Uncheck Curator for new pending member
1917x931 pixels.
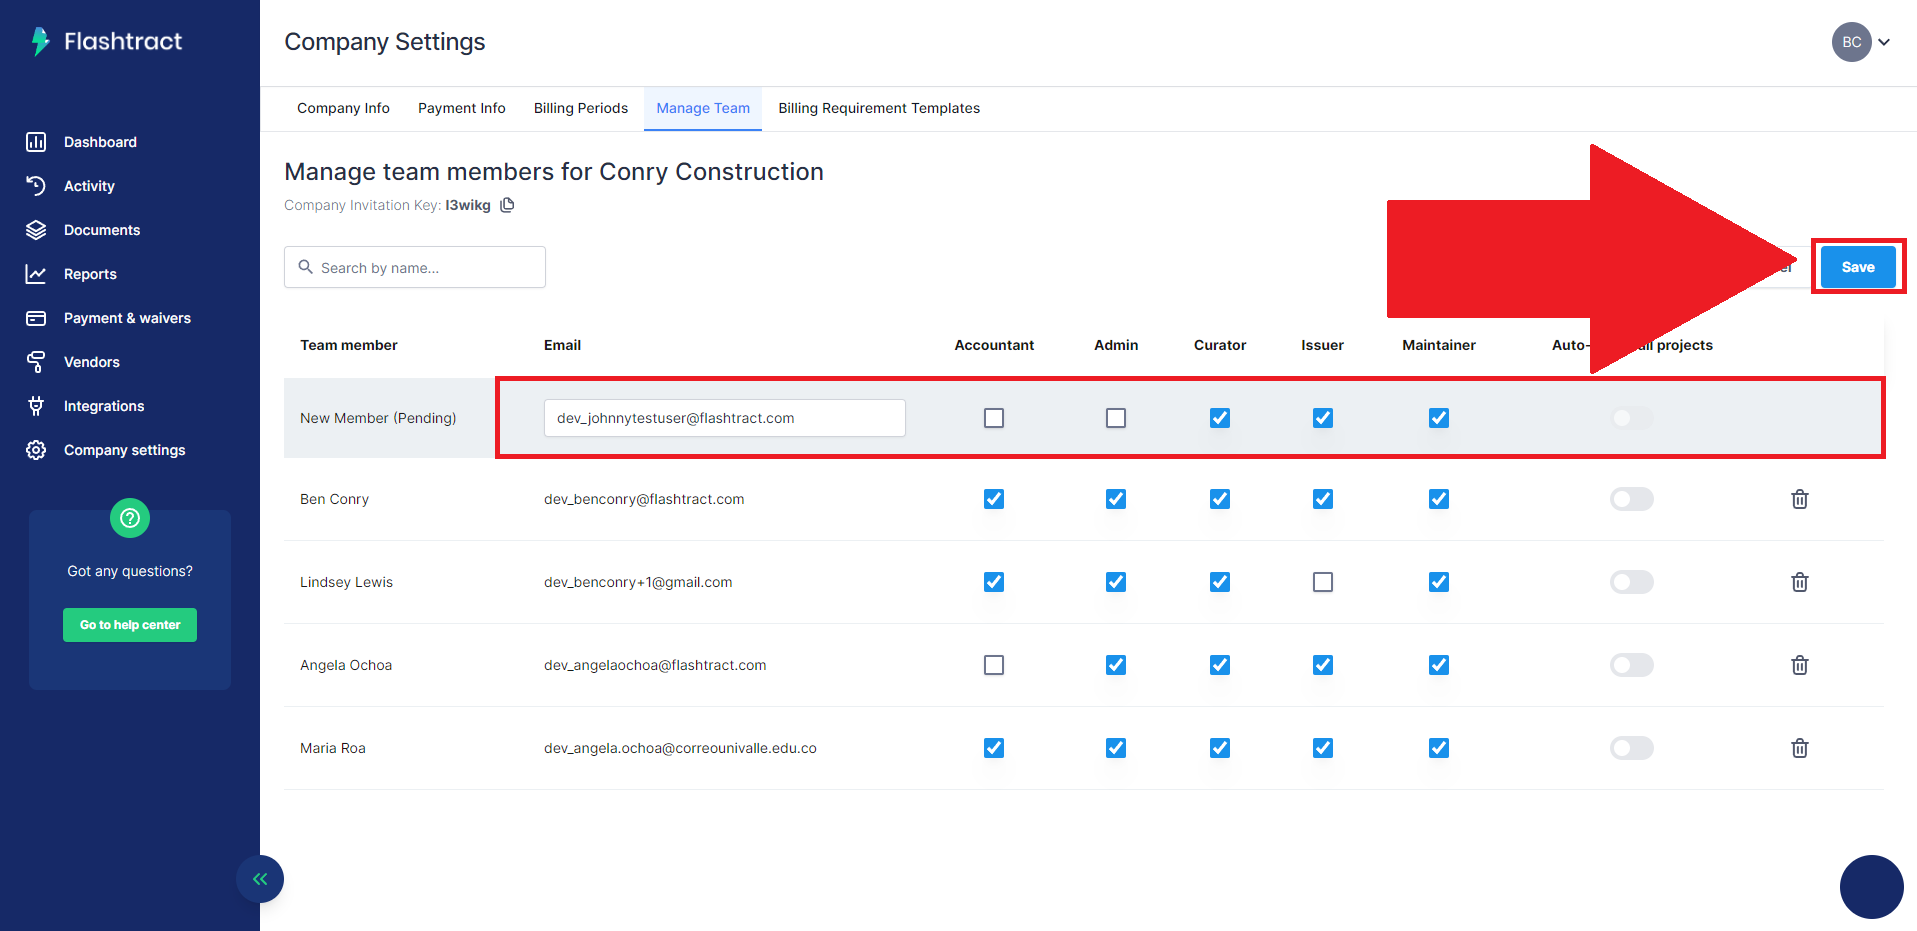[1220, 418]
